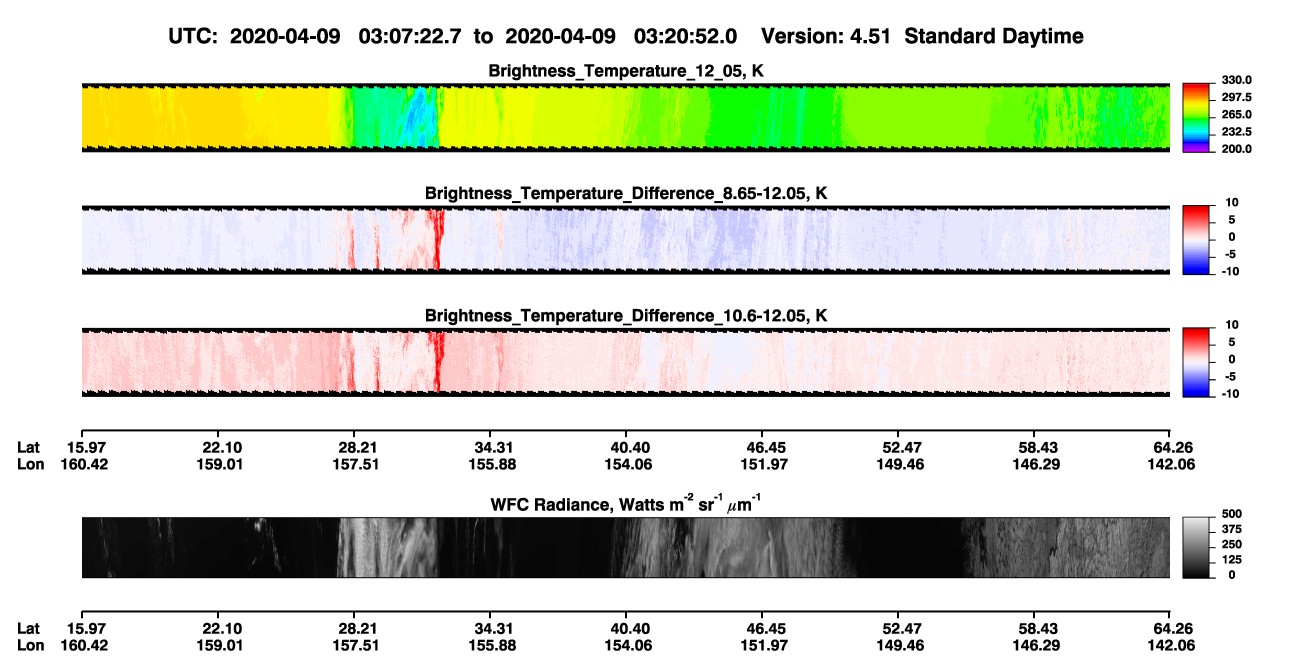The height and width of the screenshot is (667, 1300).
Task: Click the 160.42 longitude label under the WFC Radiance strip
Action: (x=86, y=645)
